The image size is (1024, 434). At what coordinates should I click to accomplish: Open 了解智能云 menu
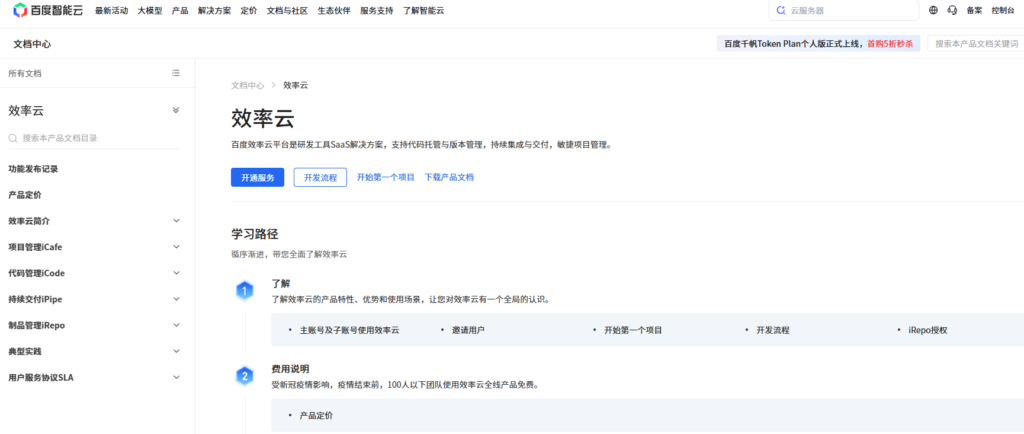[x=423, y=10]
